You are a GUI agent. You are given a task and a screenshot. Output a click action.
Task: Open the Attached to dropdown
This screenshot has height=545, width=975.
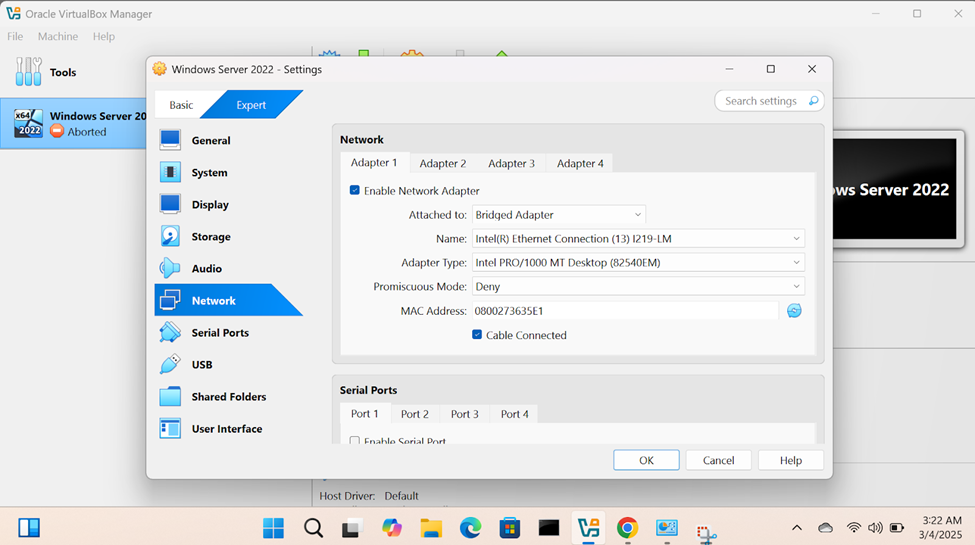[x=558, y=215]
